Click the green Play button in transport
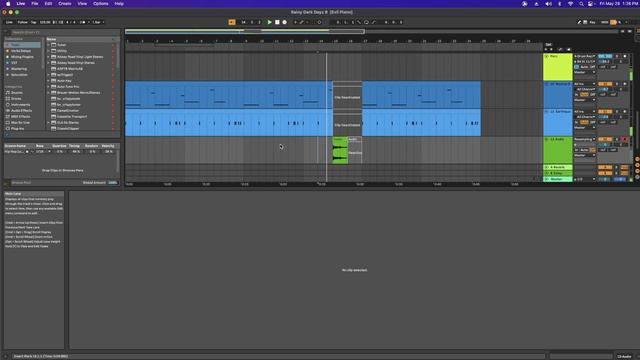The width and height of the screenshot is (640, 360). pos(269,22)
